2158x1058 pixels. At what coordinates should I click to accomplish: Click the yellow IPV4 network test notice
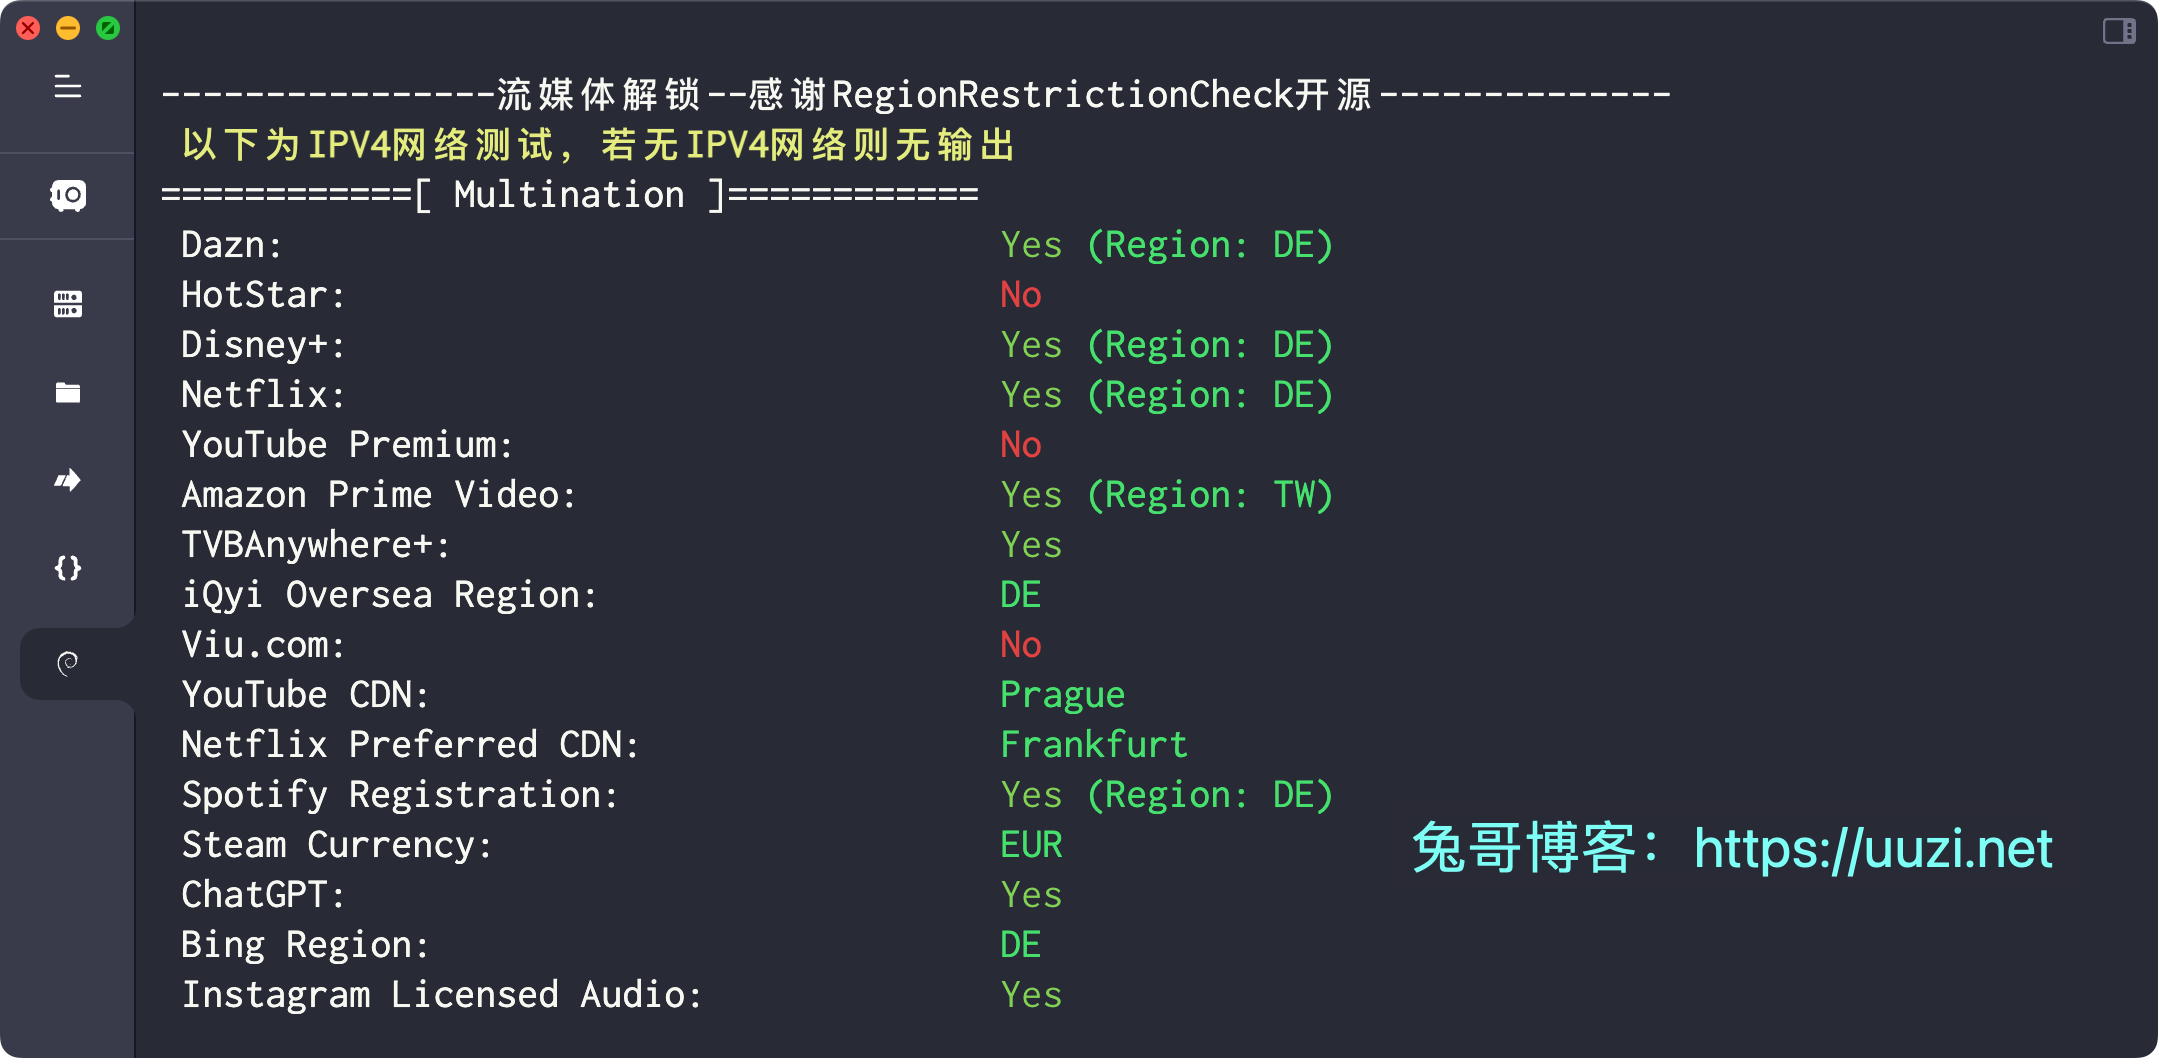coord(598,145)
